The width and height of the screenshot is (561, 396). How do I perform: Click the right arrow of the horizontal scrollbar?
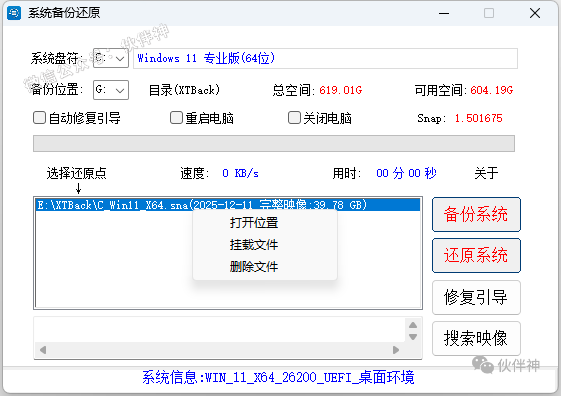click(x=396, y=350)
